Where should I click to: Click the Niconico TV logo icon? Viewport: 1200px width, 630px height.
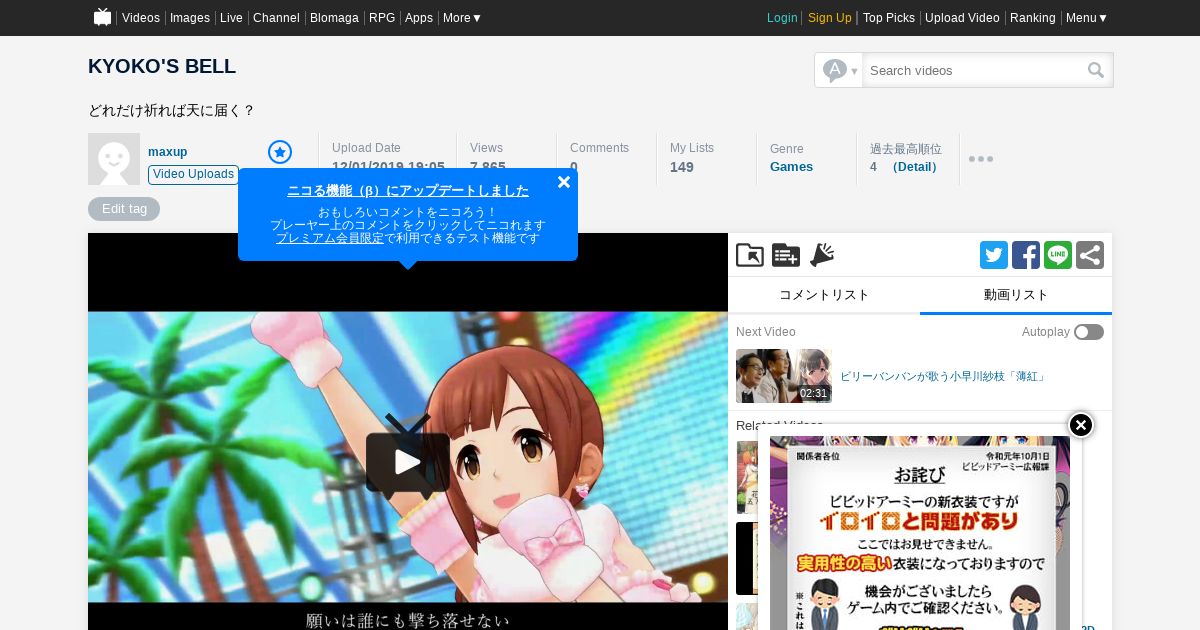pyautogui.click(x=102, y=17)
